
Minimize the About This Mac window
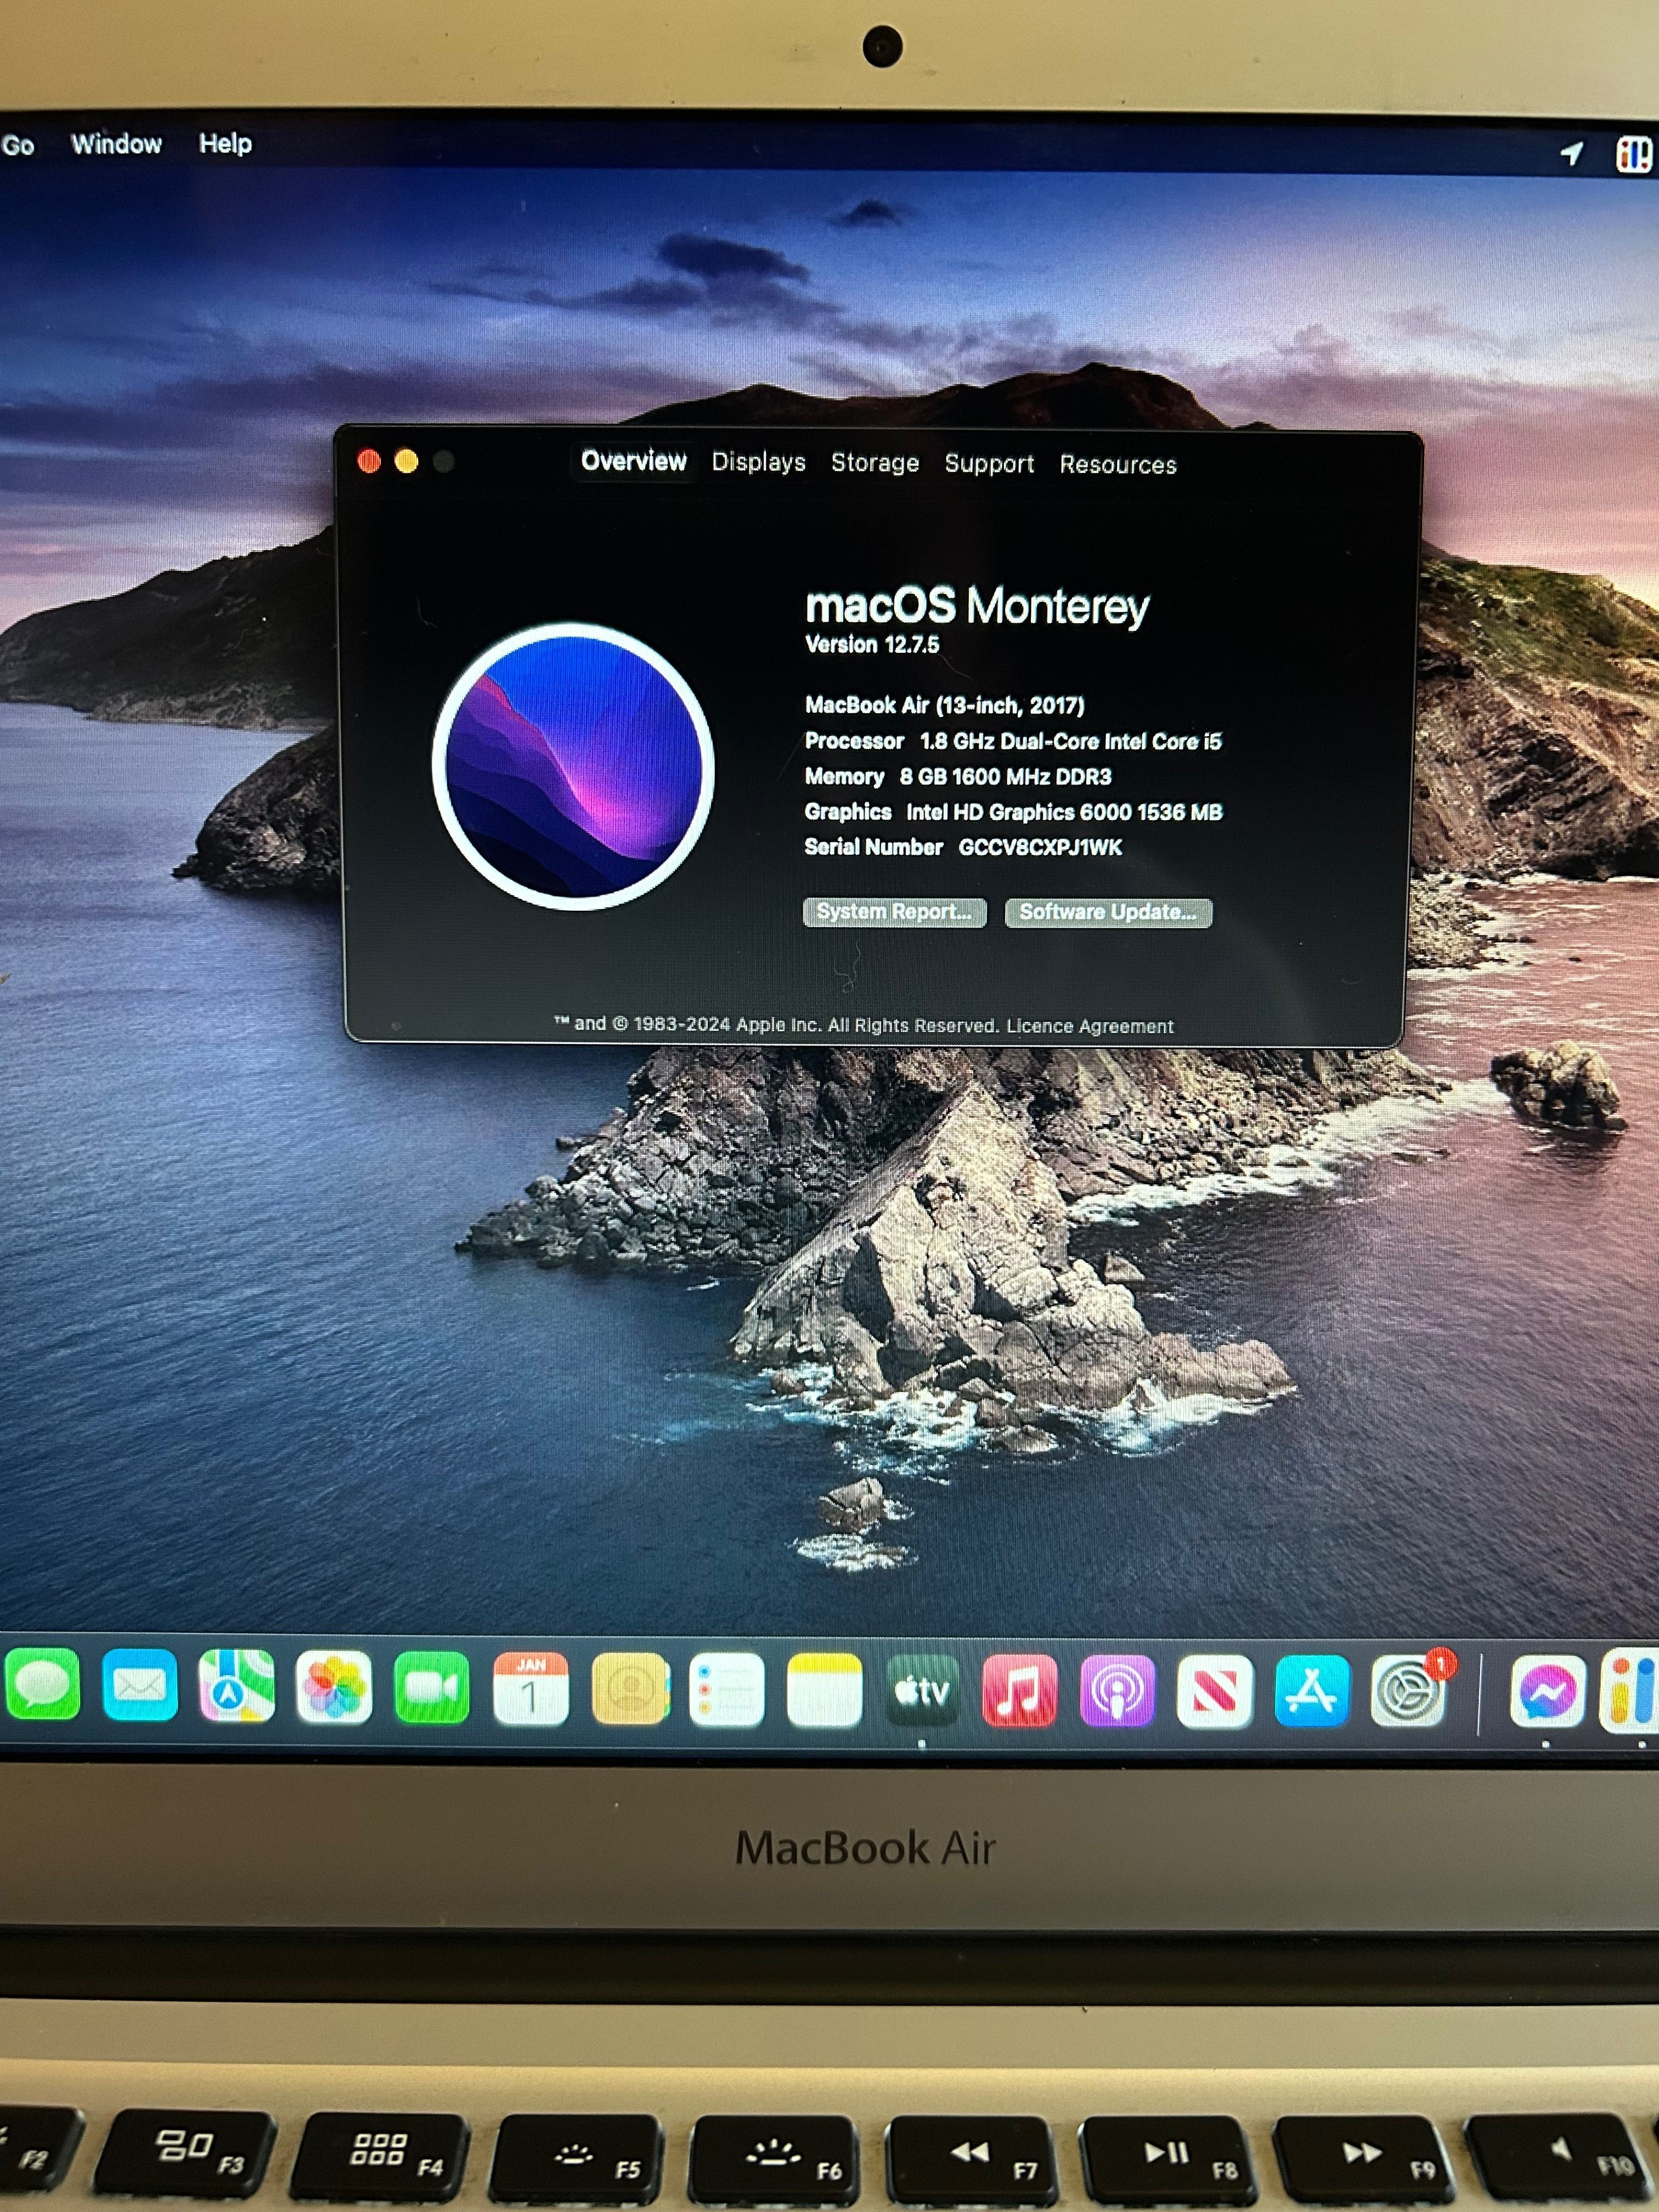[x=406, y=461]
